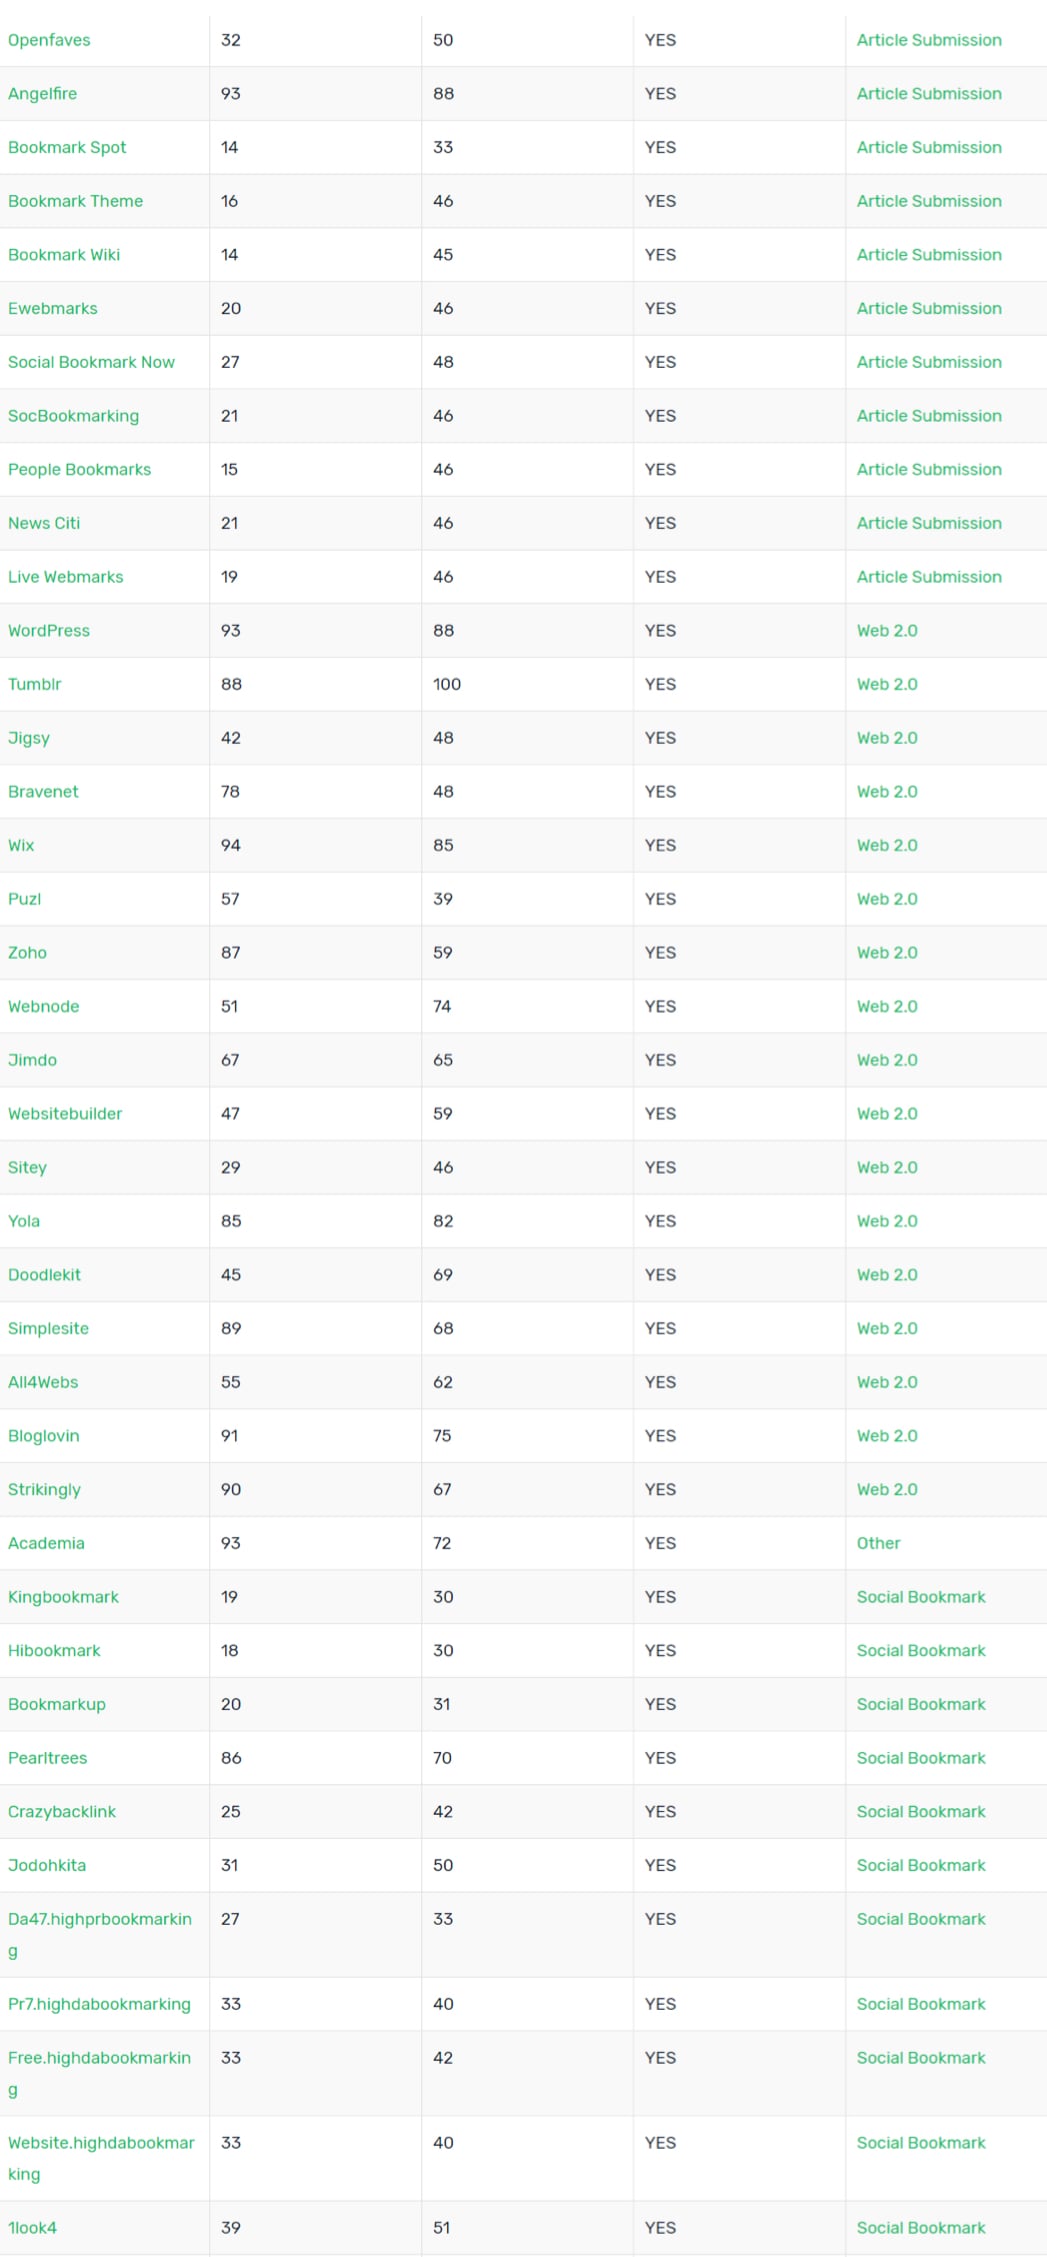The image size is (1047, 2257).
Task: Open the Pr7.highdabookmarking link
Action: click(99, 2004)
